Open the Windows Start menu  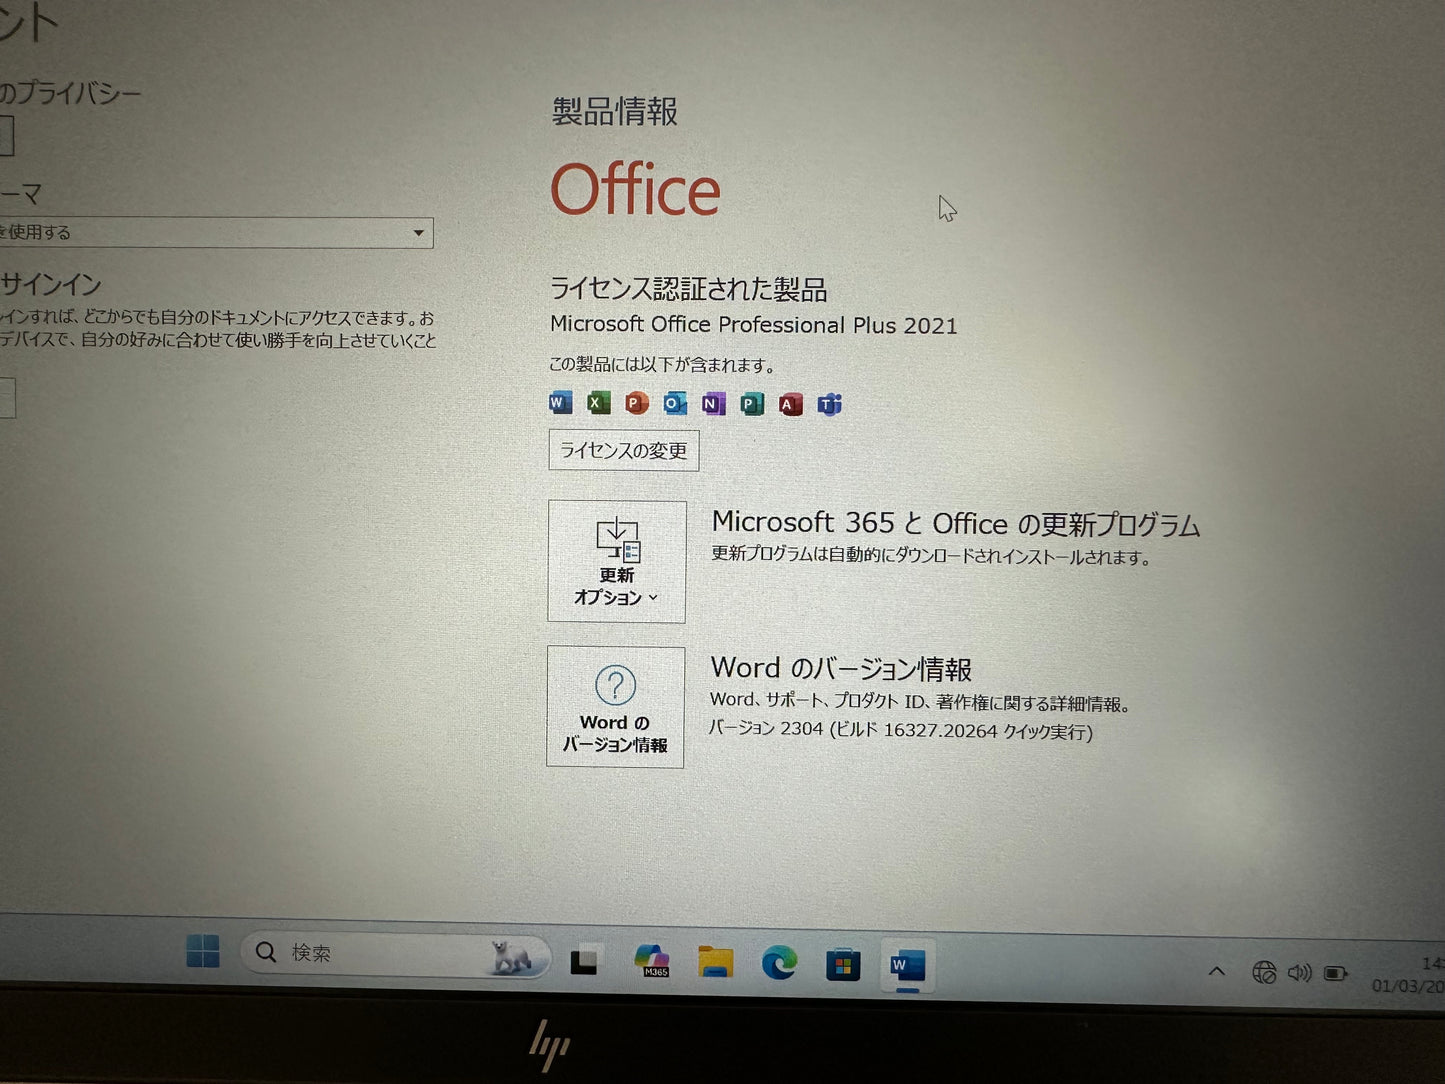point(203,951)
